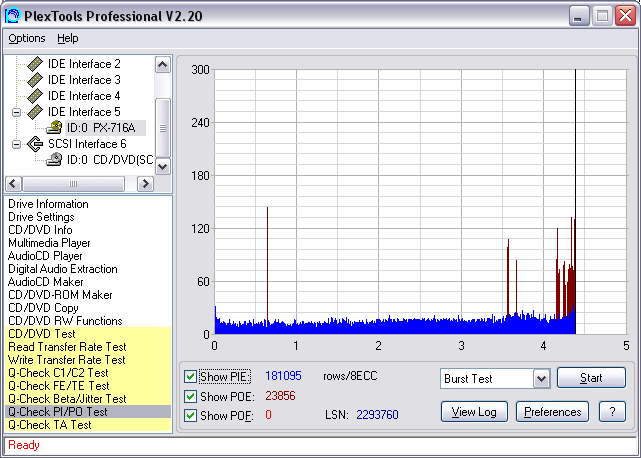Image resolution: width=641 pixels, height=458 pixels.
Task: Click the PlexTools title bar app icon
Action: (x=12, y=16)
